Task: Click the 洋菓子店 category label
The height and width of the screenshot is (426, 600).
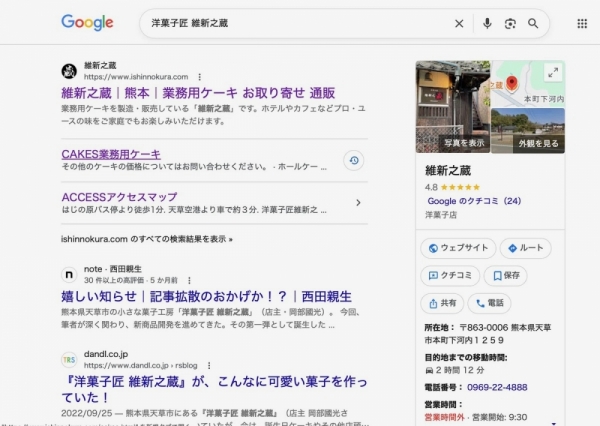Action: click(x=441, y=215)
